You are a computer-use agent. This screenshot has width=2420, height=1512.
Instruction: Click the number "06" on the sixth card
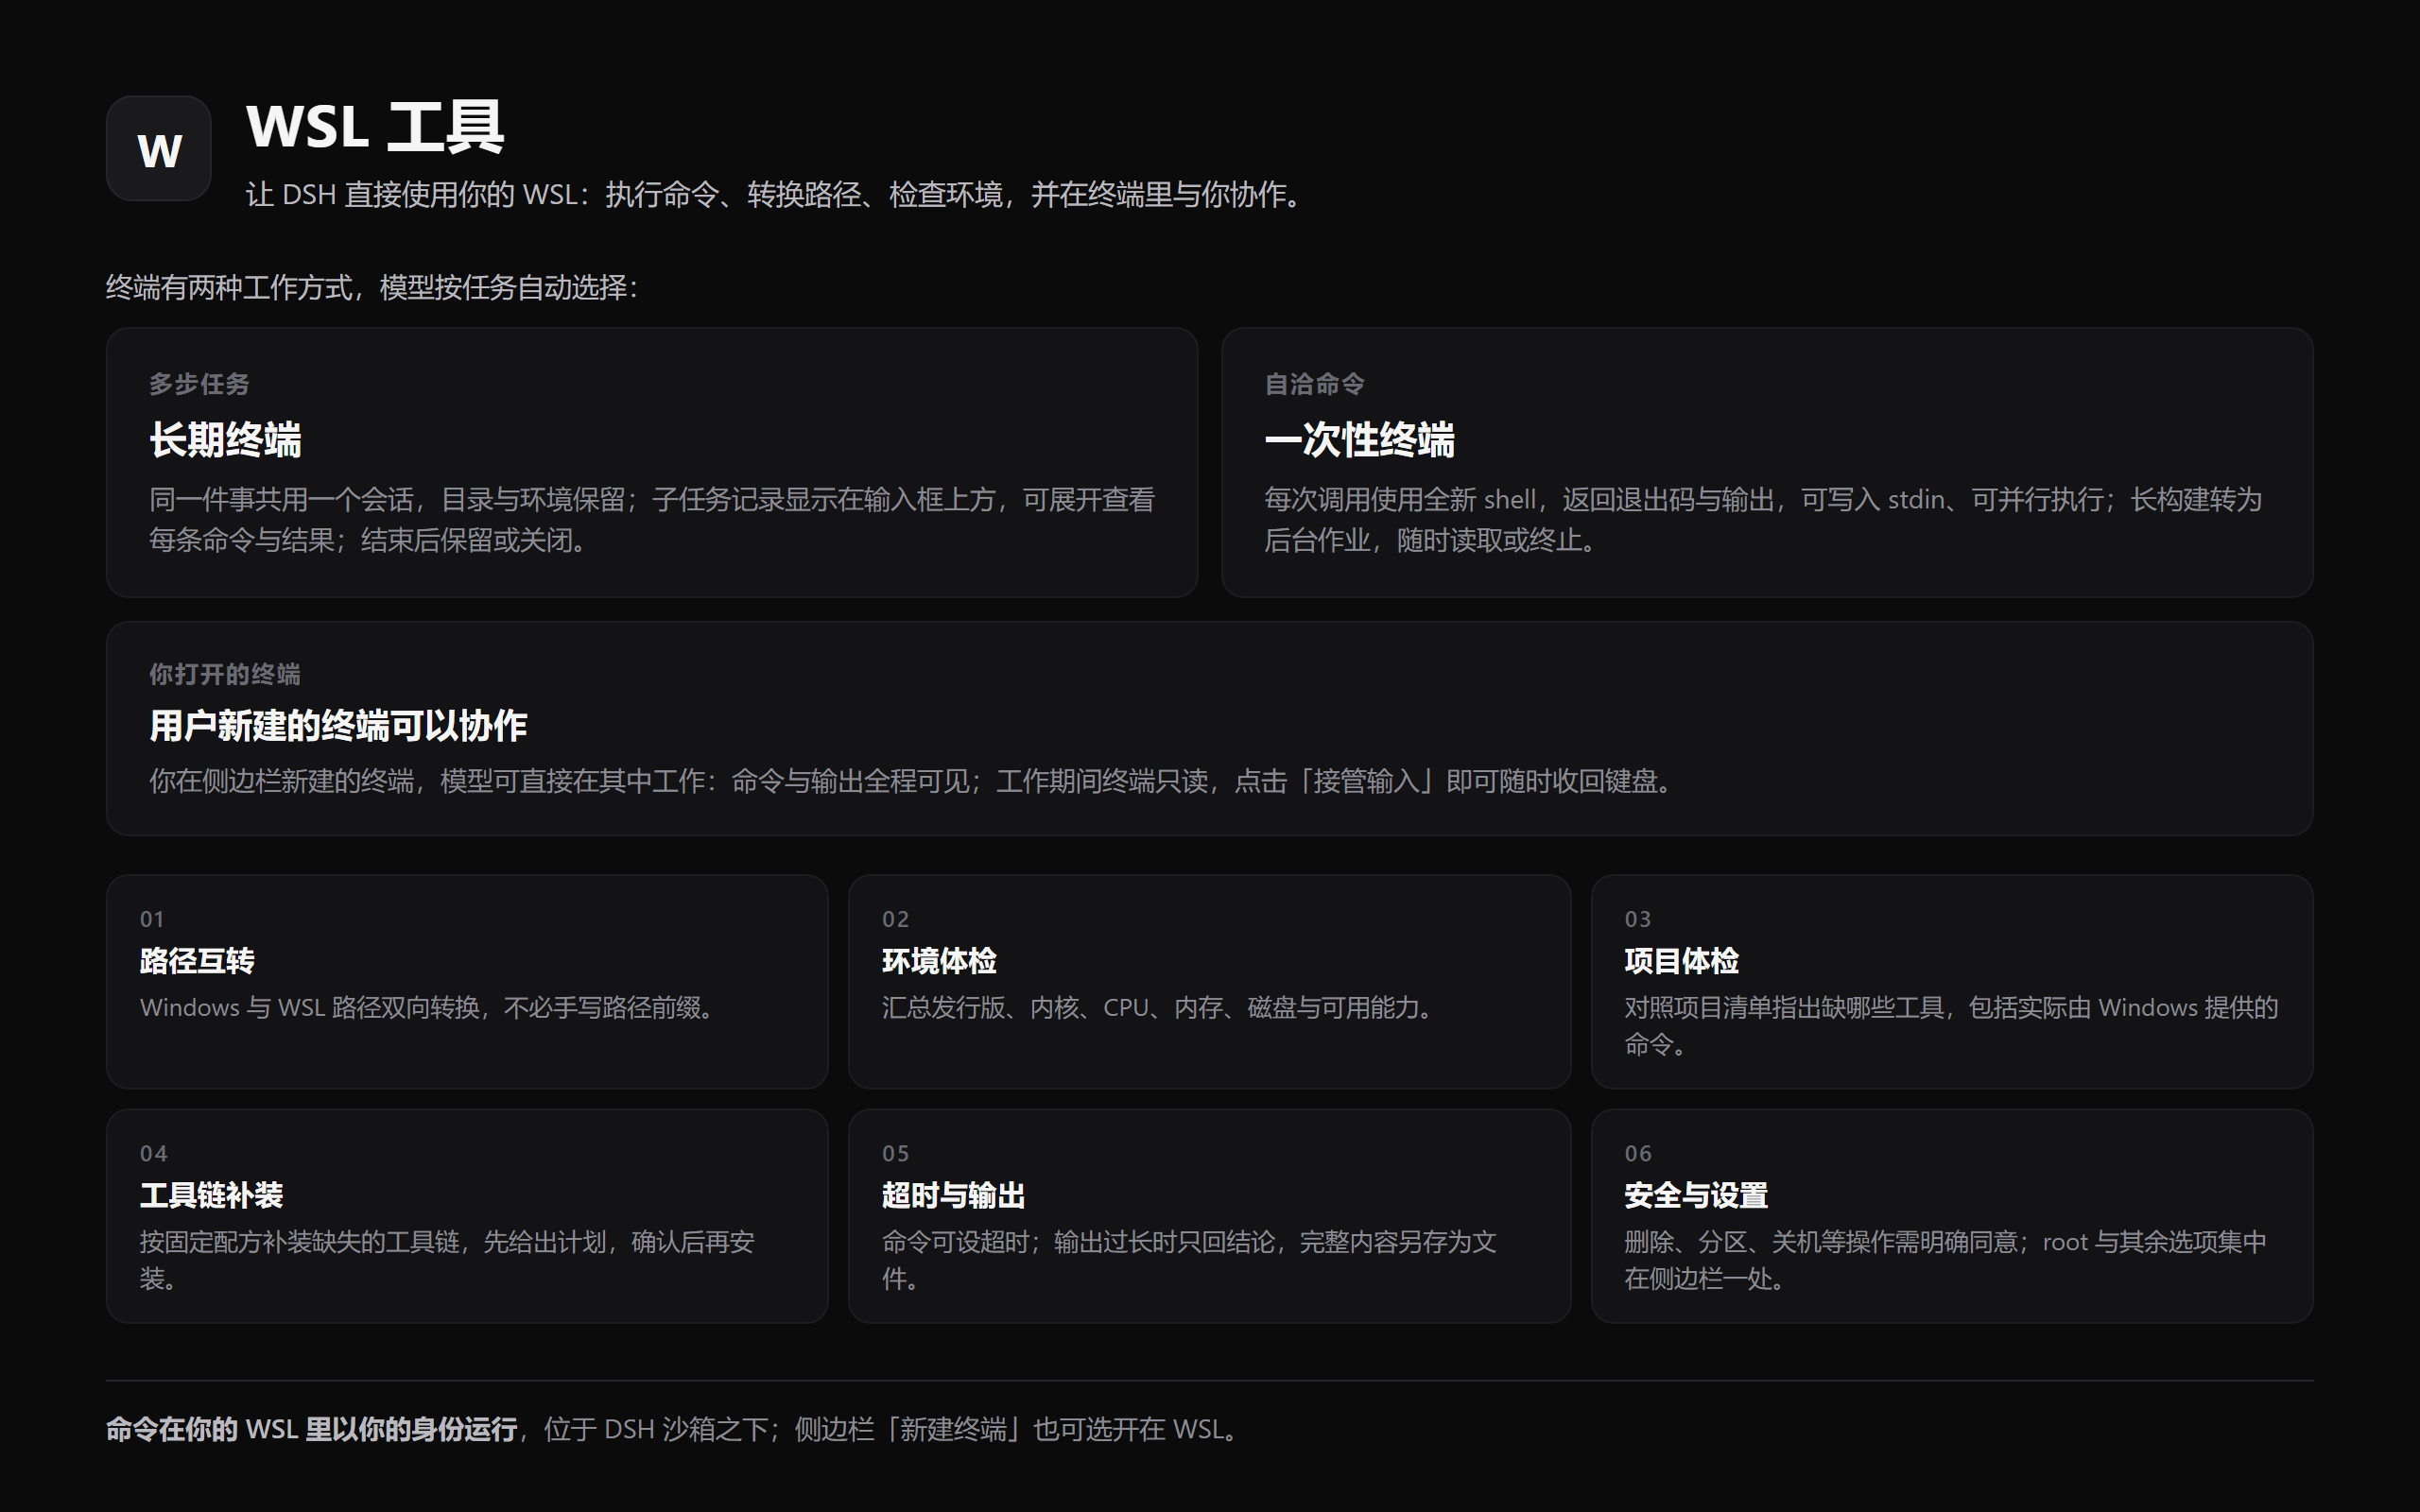click(x=1638, y=1154)
